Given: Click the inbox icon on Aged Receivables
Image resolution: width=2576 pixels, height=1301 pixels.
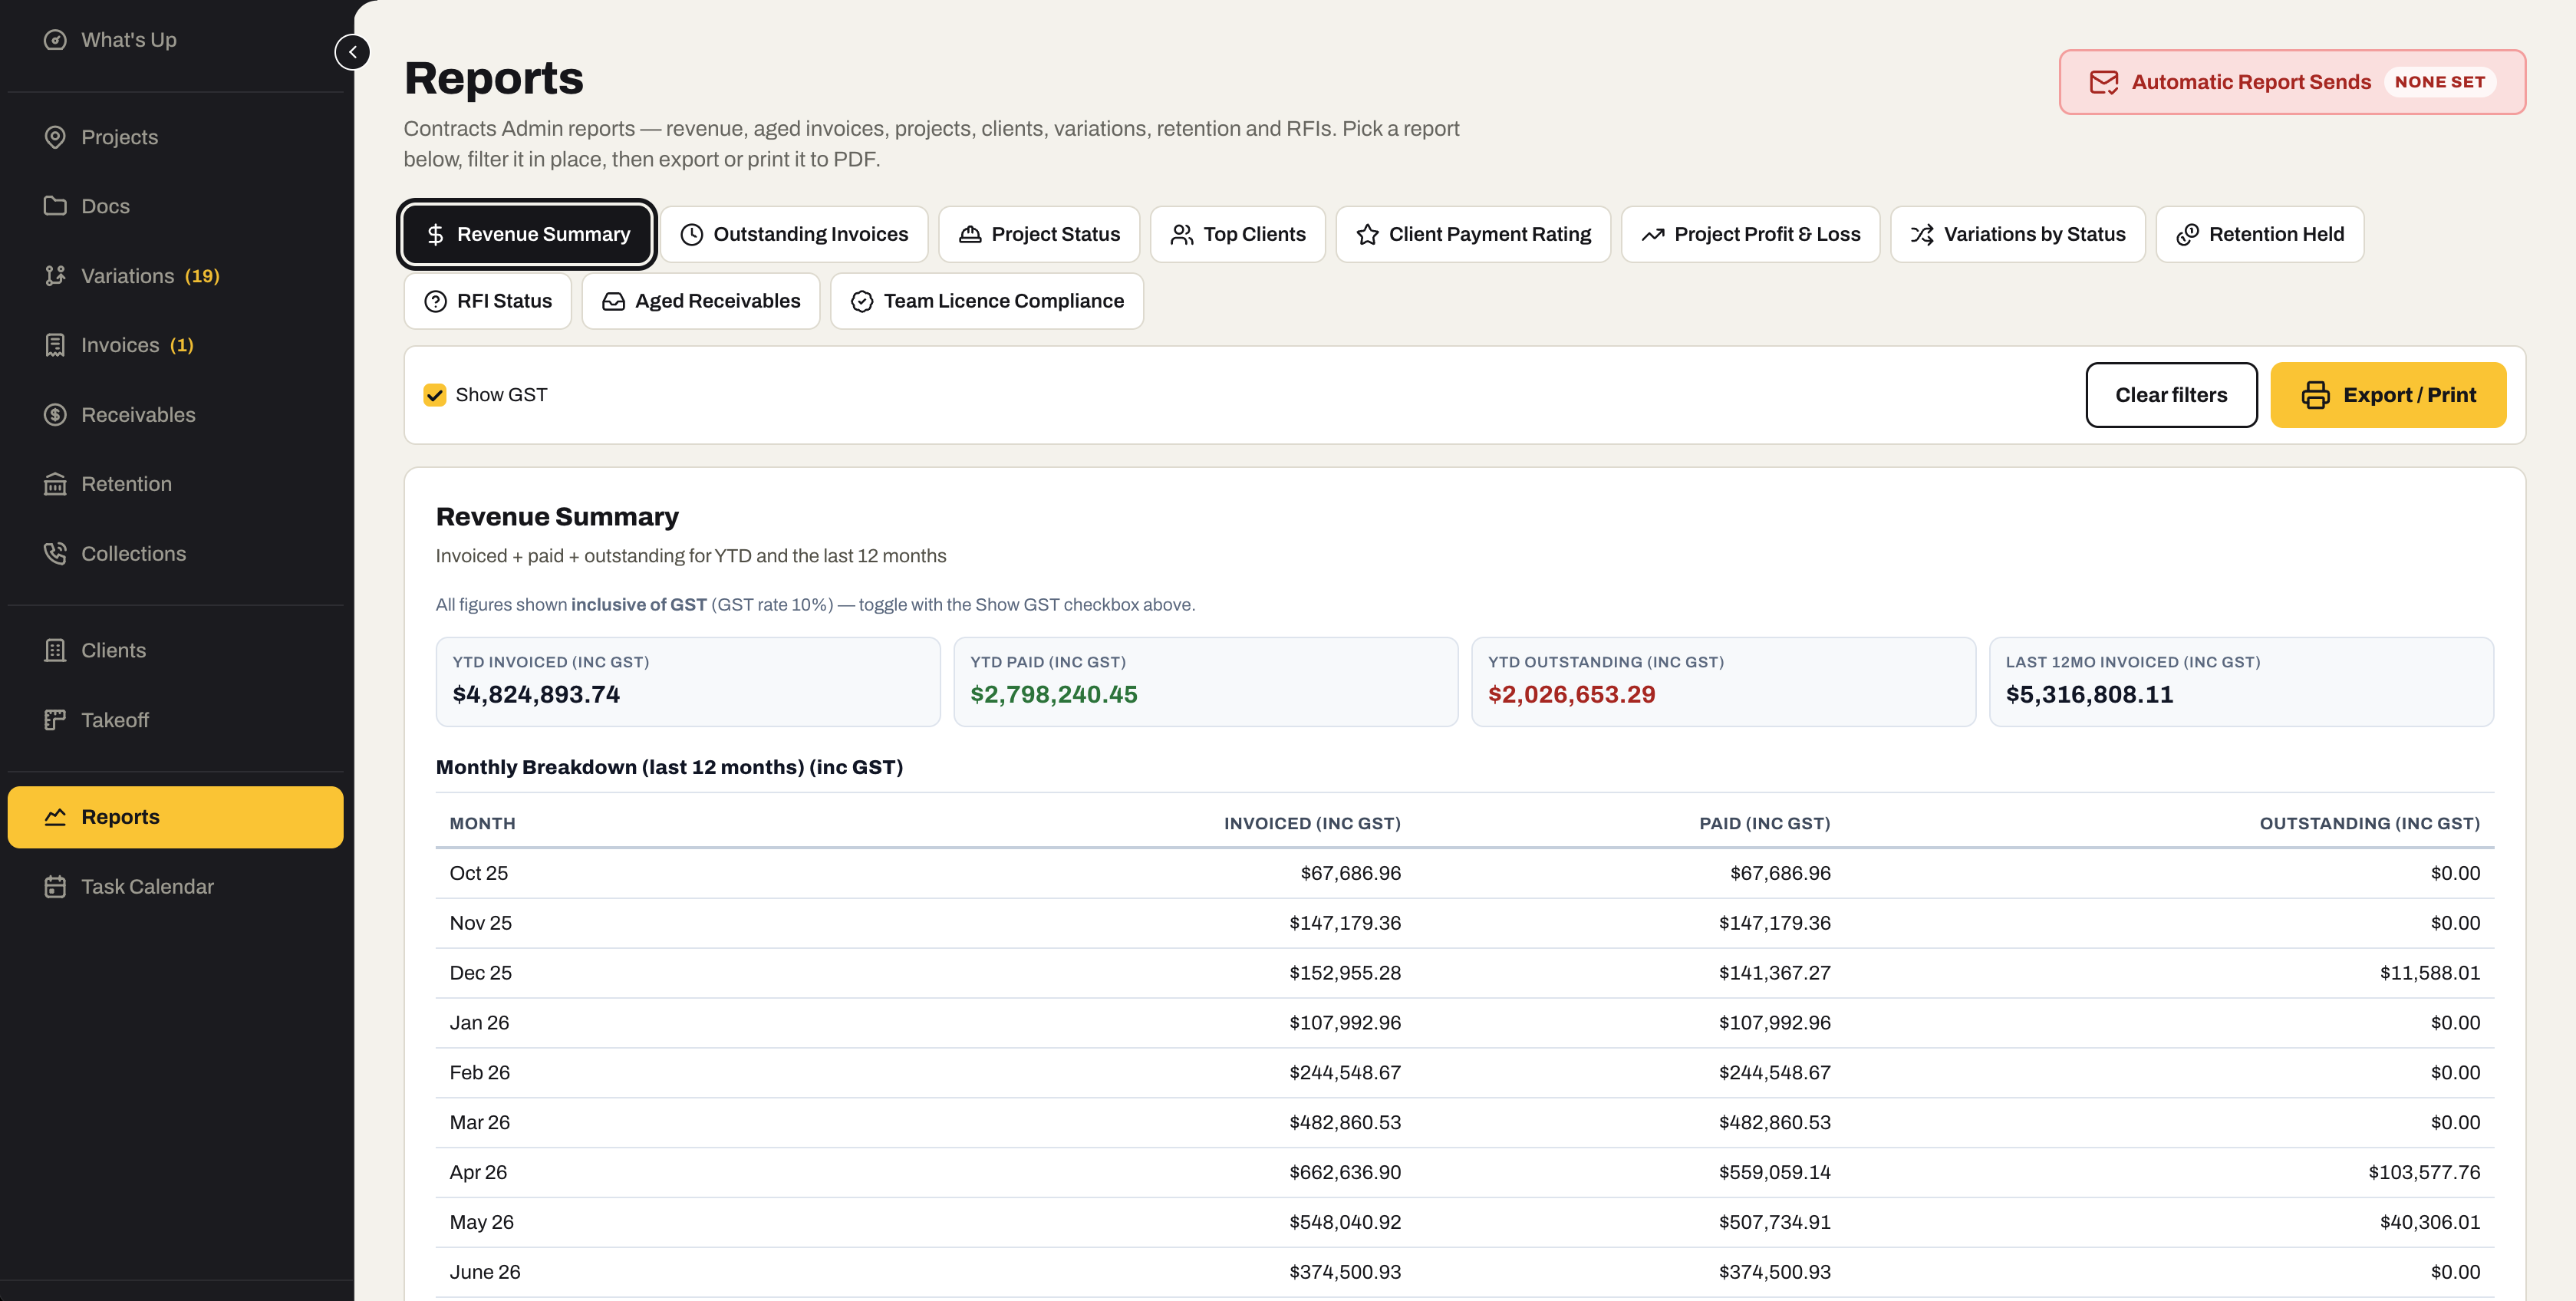Looking at the screenshot, I should pyautogui.click(x=614, y=301).
